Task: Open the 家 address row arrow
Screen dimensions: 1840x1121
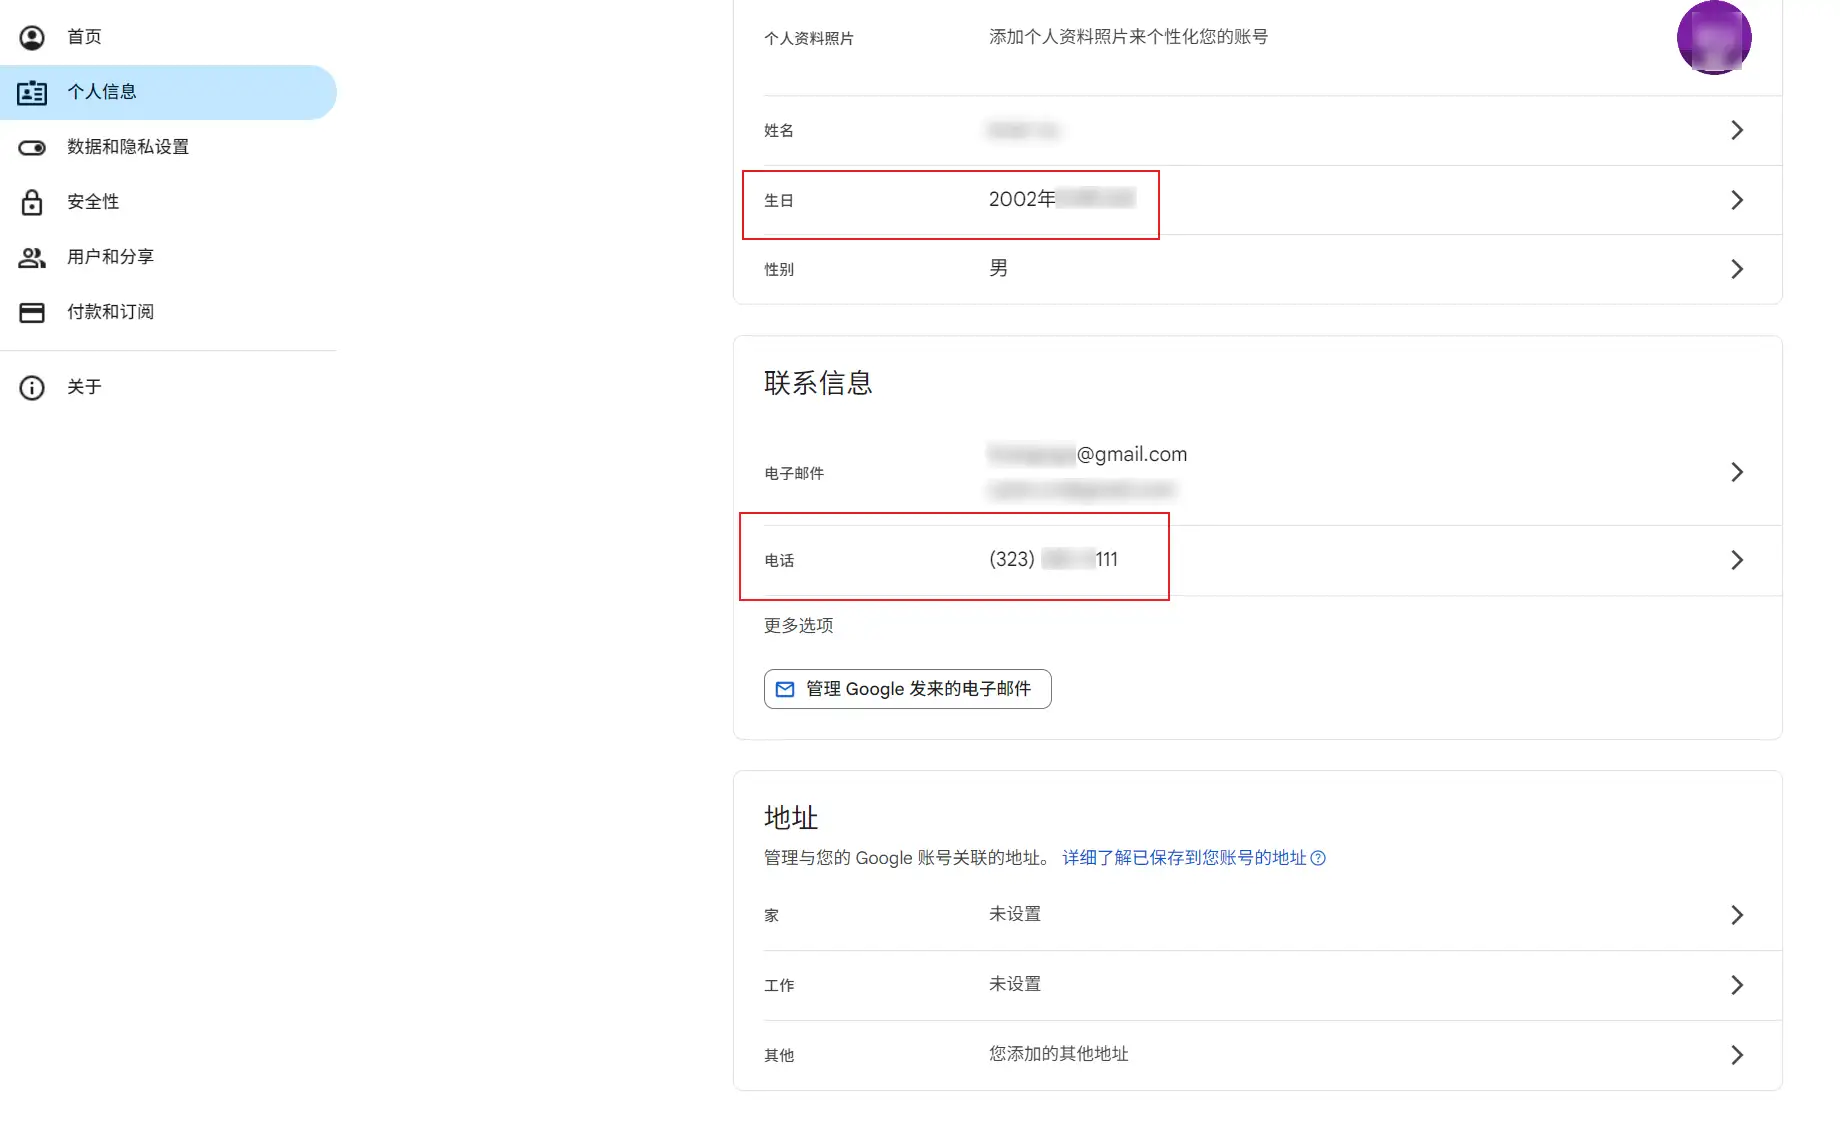Action: 1736,915
